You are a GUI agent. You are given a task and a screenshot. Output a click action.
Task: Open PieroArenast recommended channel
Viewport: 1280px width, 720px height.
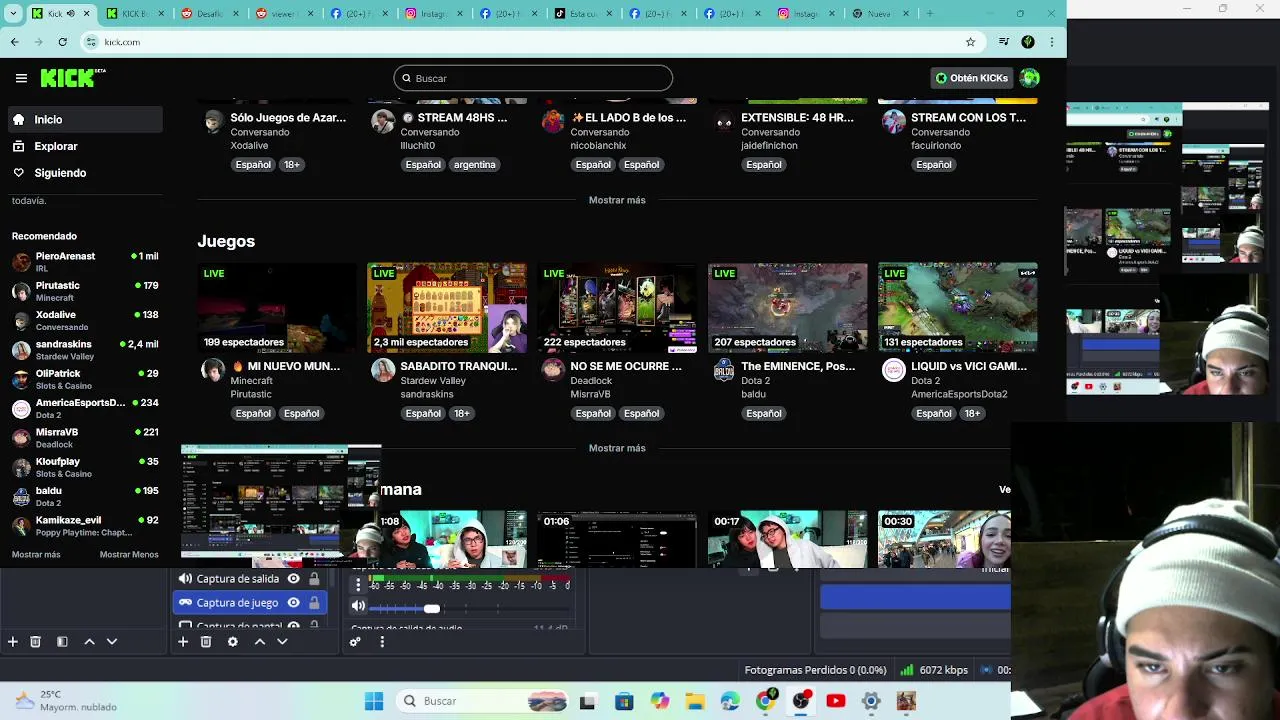click(x=85, y=262)
